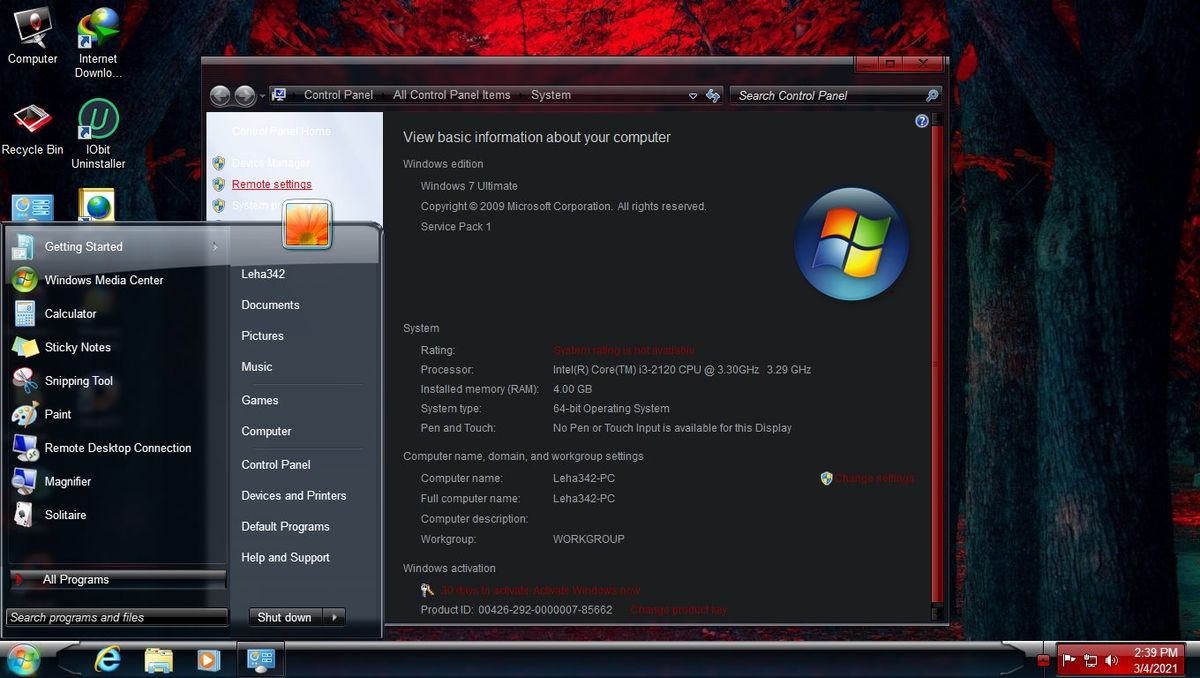Open Computer desktop icon

click(x=33, y=37)
